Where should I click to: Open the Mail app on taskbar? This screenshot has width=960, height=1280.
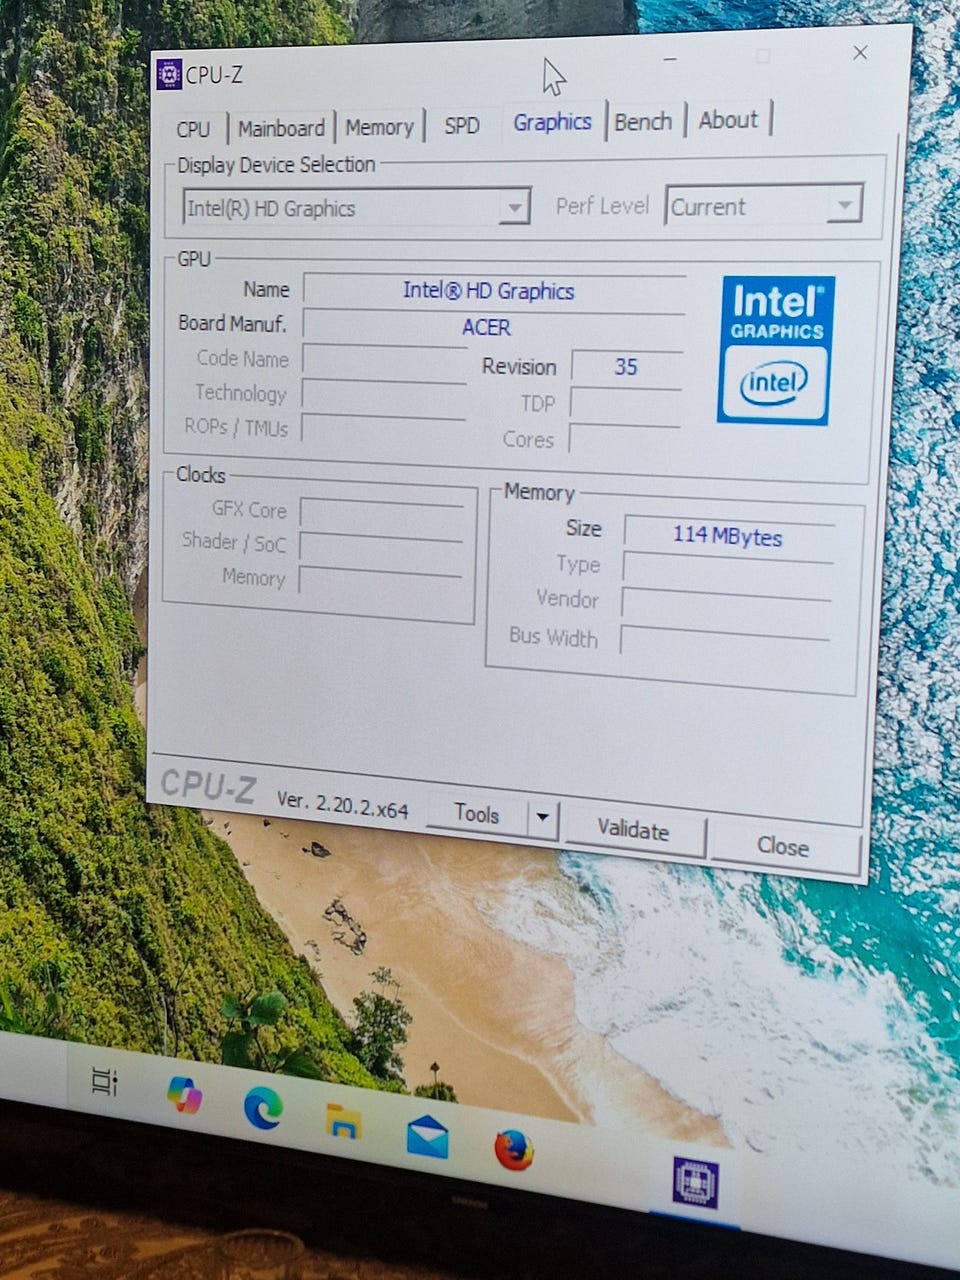(427, 1137)
